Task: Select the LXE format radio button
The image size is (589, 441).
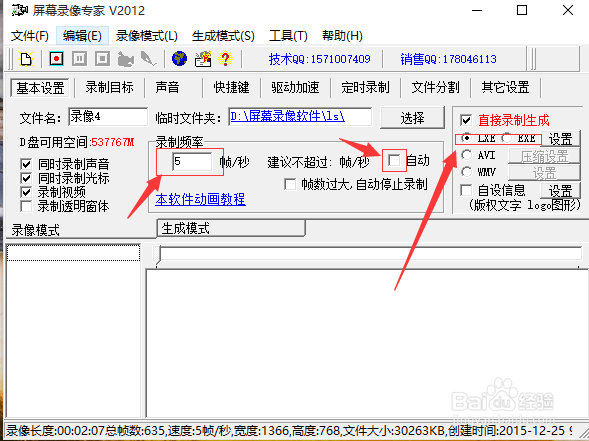Action: [x=467, y=138]
